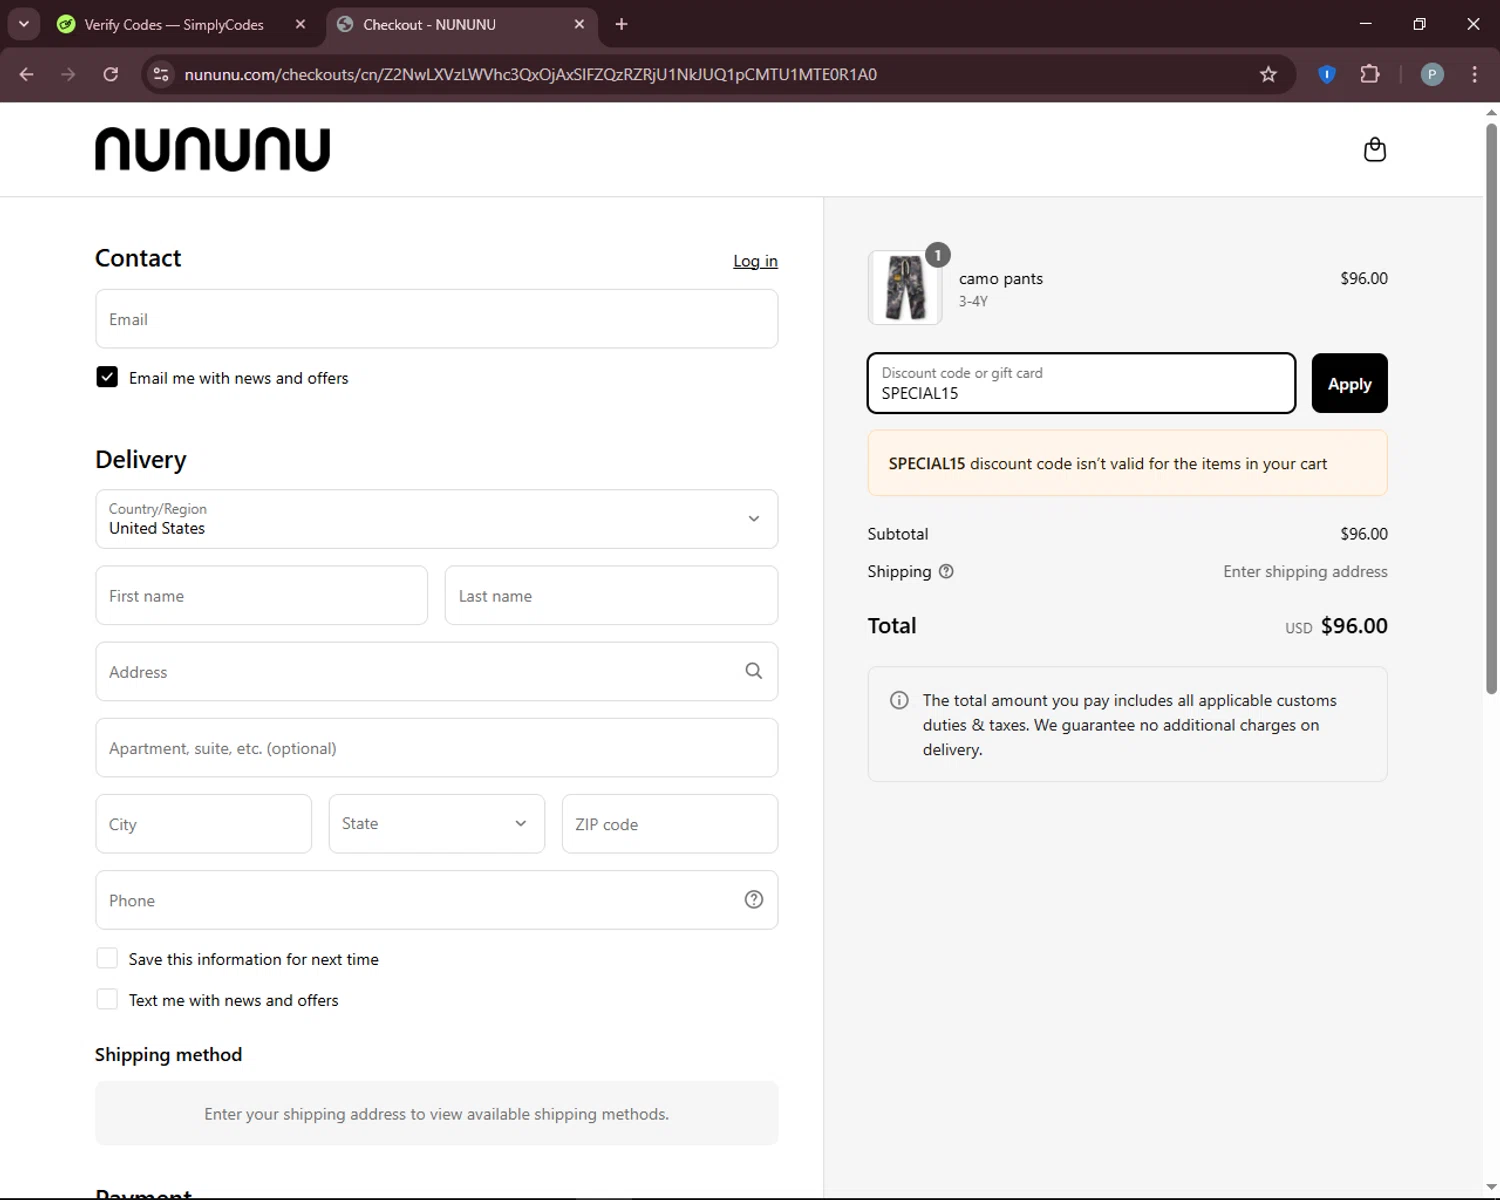Click the Phone number field

tap(437, 900)
